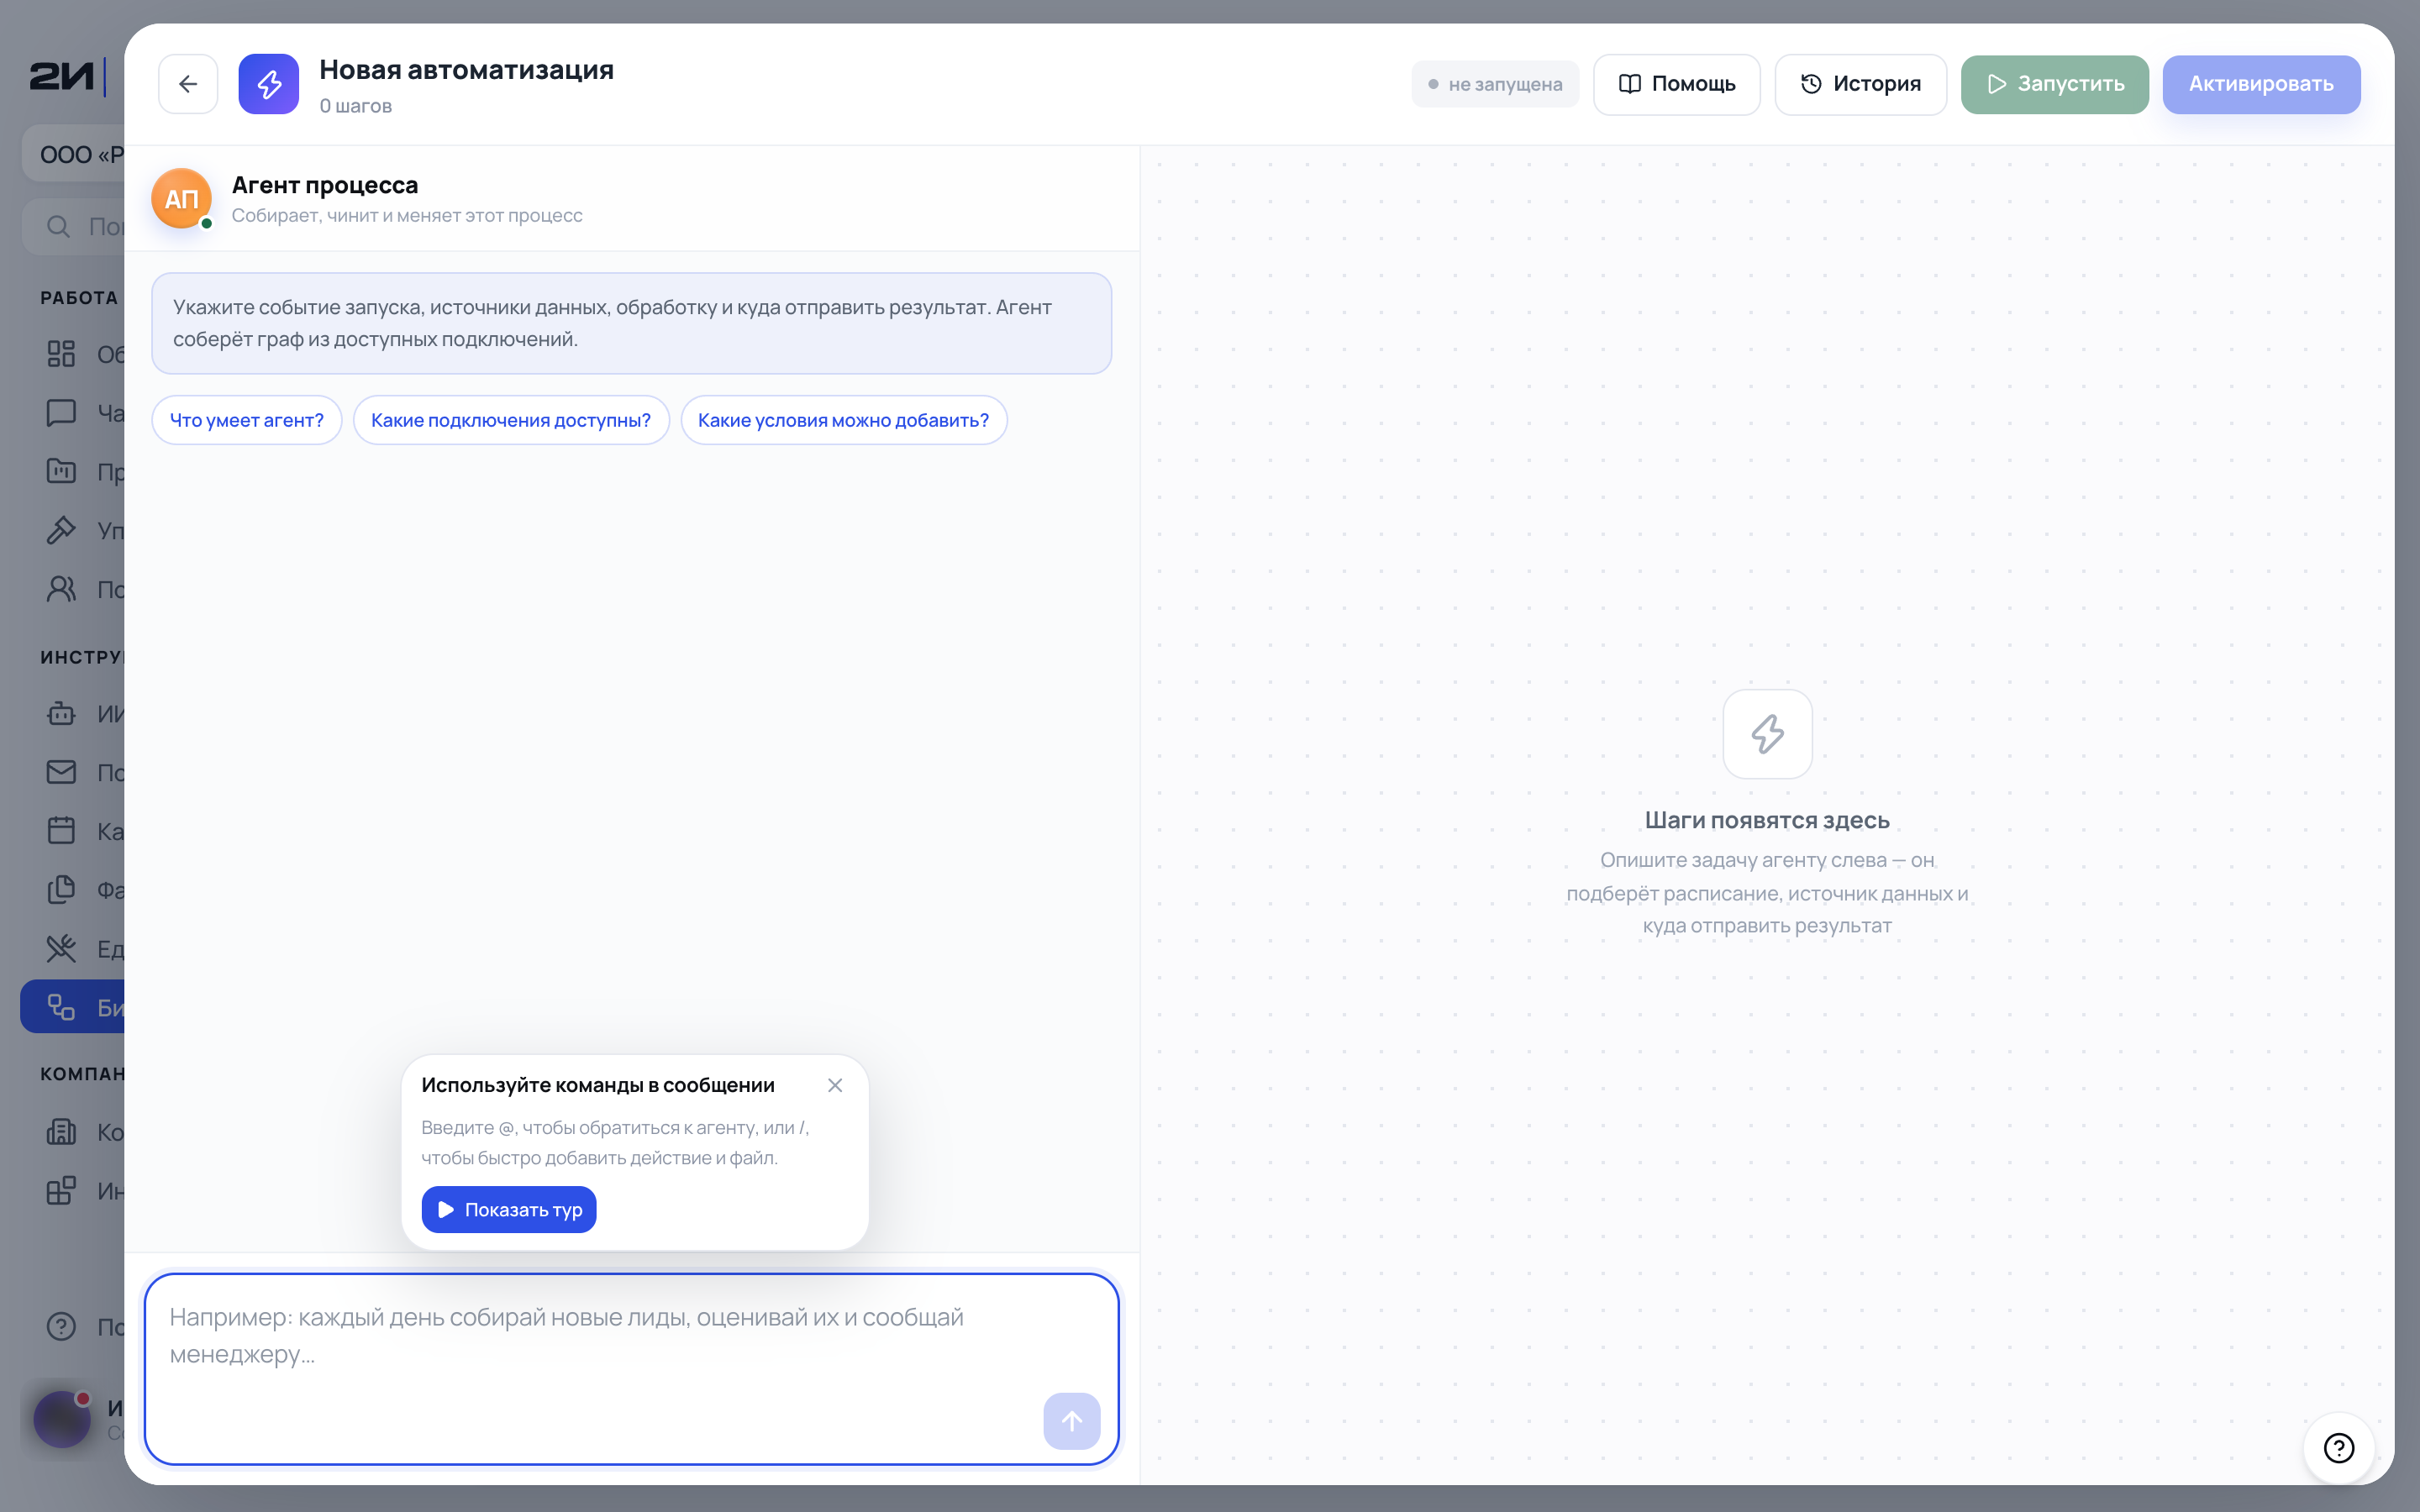Open the files copy icon in sidebar
The width and height of the screenshot is (2420, 1512).
(x=61, y=890)
